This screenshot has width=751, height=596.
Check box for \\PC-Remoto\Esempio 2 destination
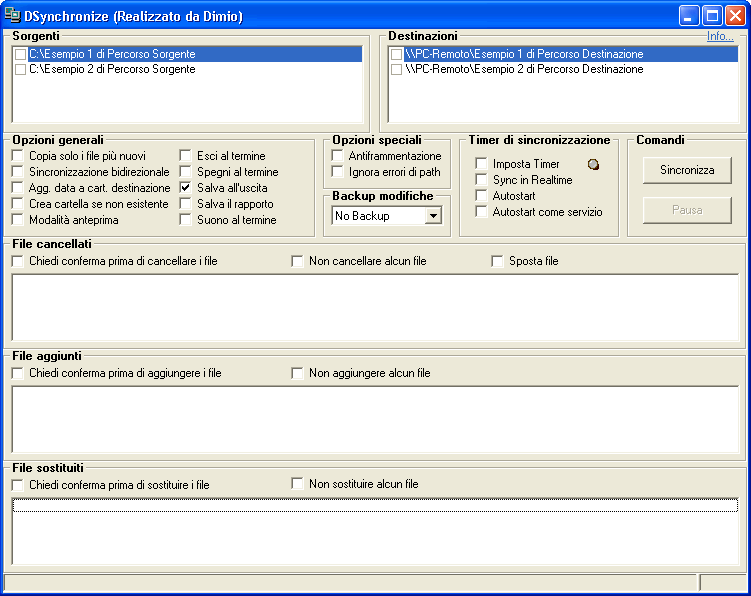(x=397, y=69)
